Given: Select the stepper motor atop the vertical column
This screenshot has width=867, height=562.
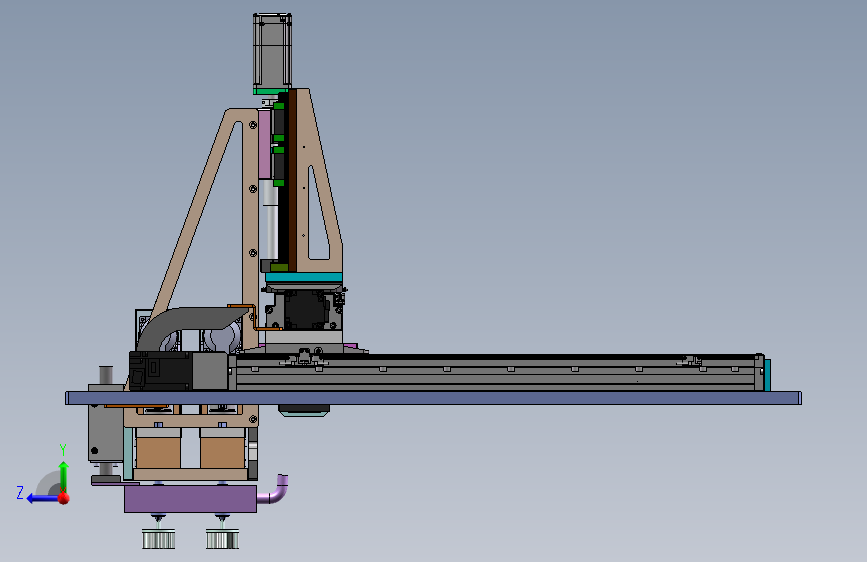Looking at the screenshot, I should tap(273, 51).
